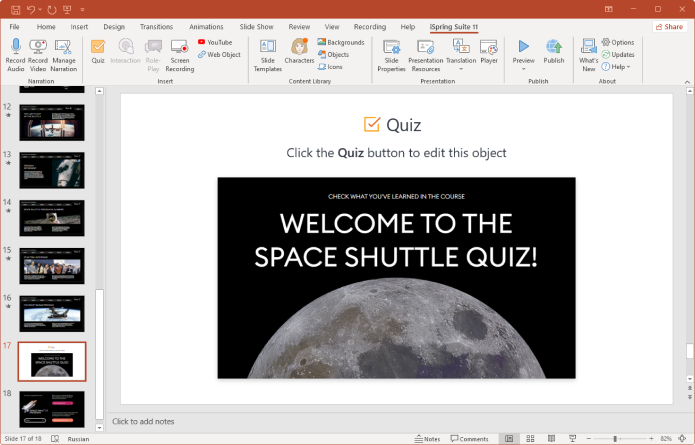Start Screen Recording
Image resolution: width=695 pixels, height=445 pixels.
click(180, 55)
